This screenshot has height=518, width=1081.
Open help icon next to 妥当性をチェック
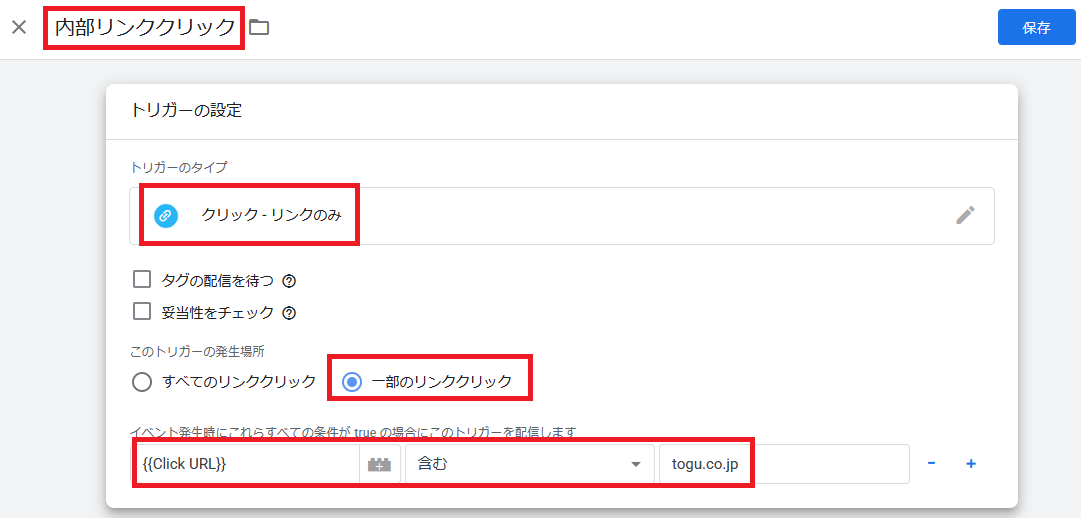click(x=289, y=313)
